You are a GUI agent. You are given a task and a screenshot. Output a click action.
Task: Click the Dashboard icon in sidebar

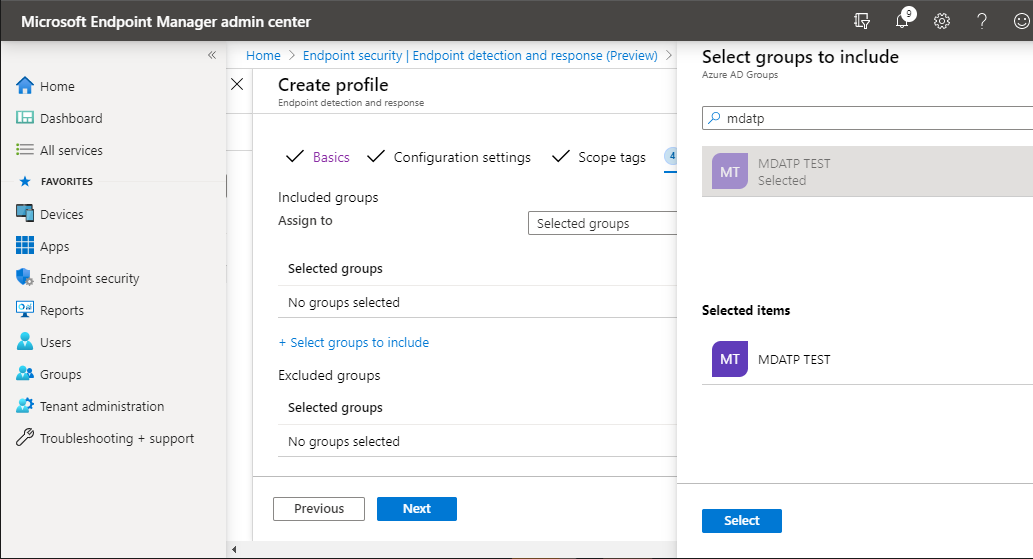coord(25,118)
